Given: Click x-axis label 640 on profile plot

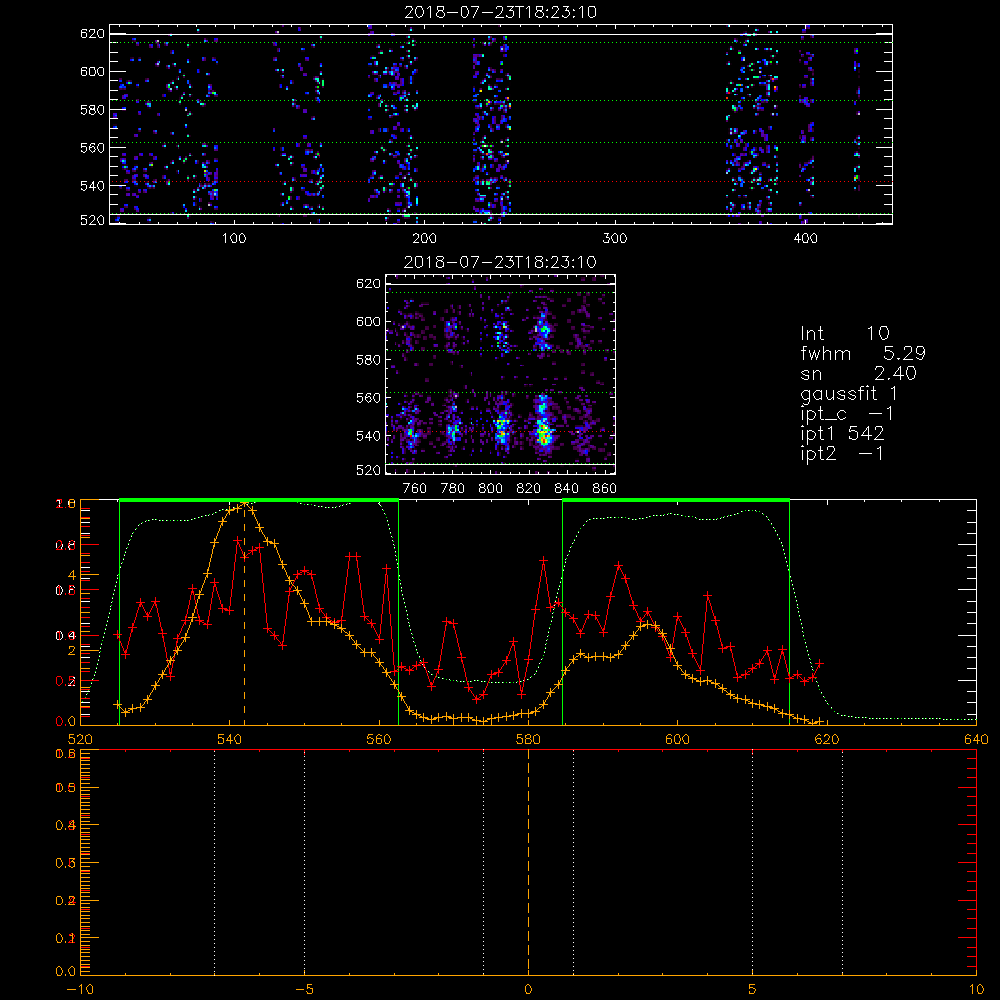Looking at the screenshot, I should 976,739.
